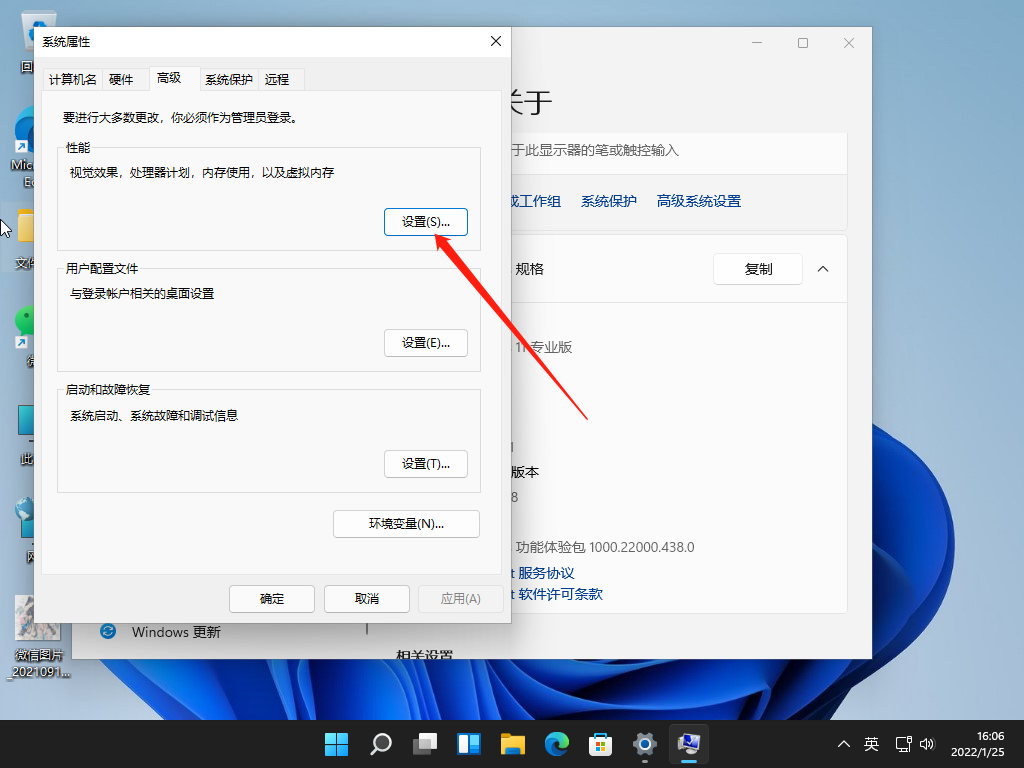
Task: Launch Microsoft Edge from the taskbar
Action: click(557, 744)
